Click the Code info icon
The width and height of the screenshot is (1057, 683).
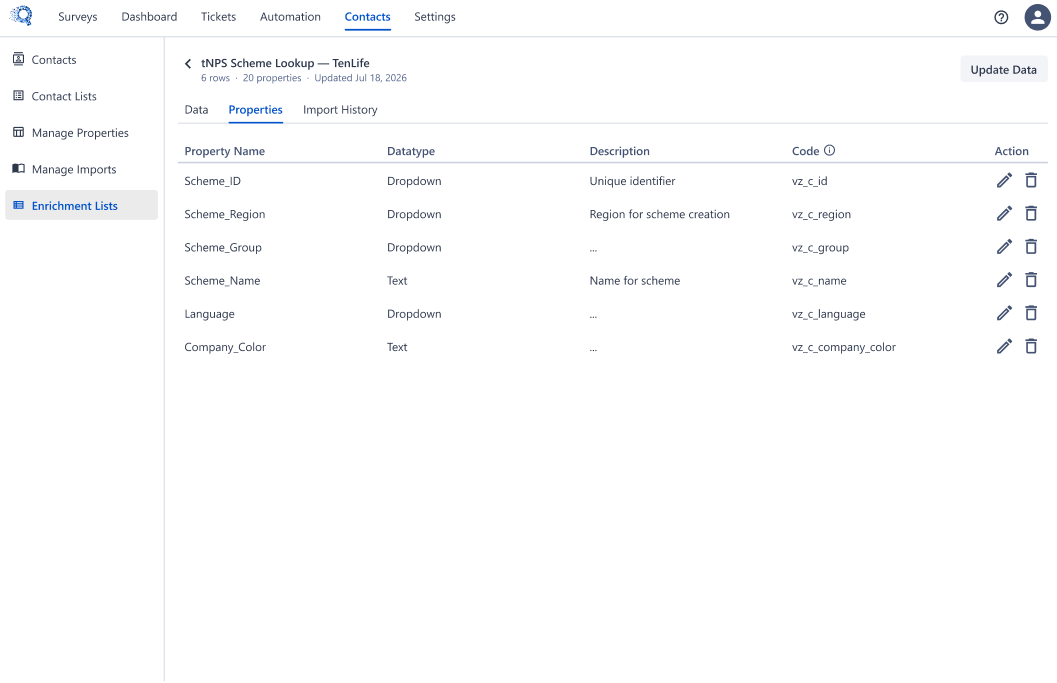click(829, 150)
